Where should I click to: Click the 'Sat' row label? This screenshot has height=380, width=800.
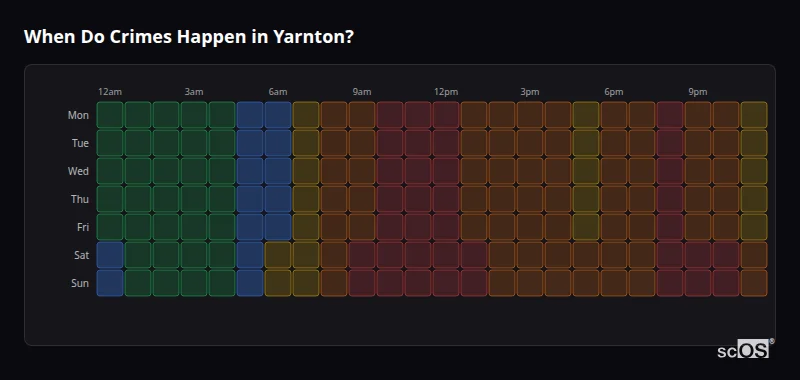[x=81, y=256]
